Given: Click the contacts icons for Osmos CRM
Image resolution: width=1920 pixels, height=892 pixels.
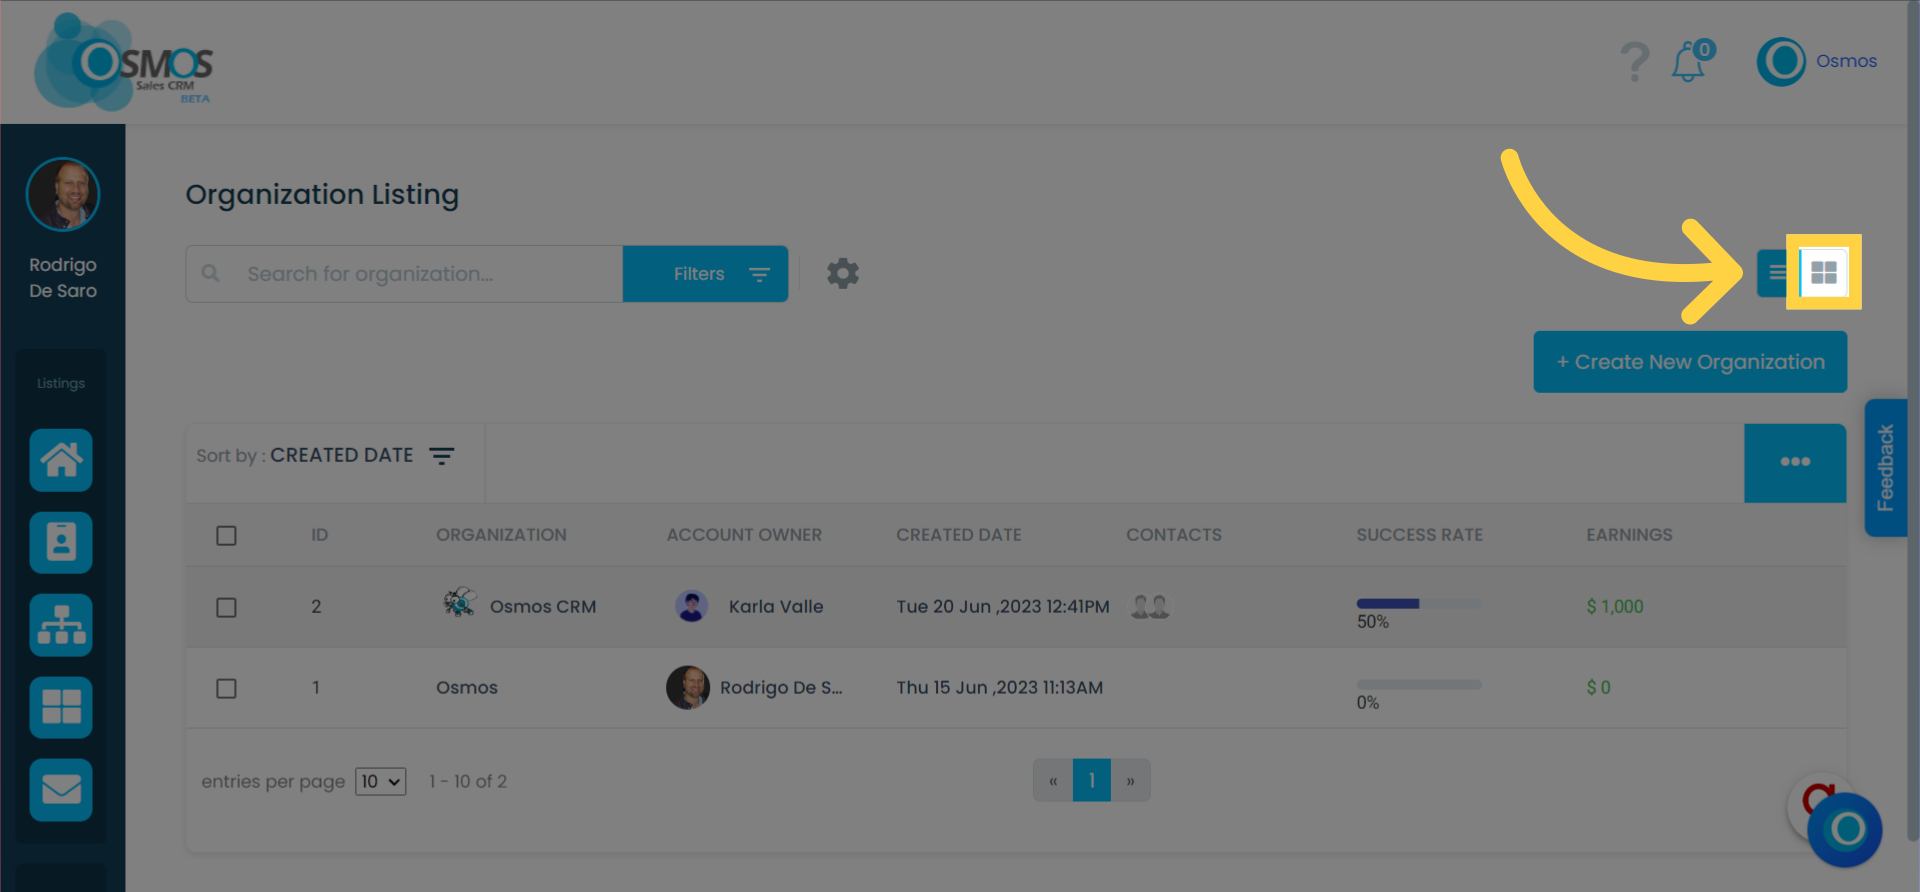Looking at the screenshot, I should coord(1150,606).
